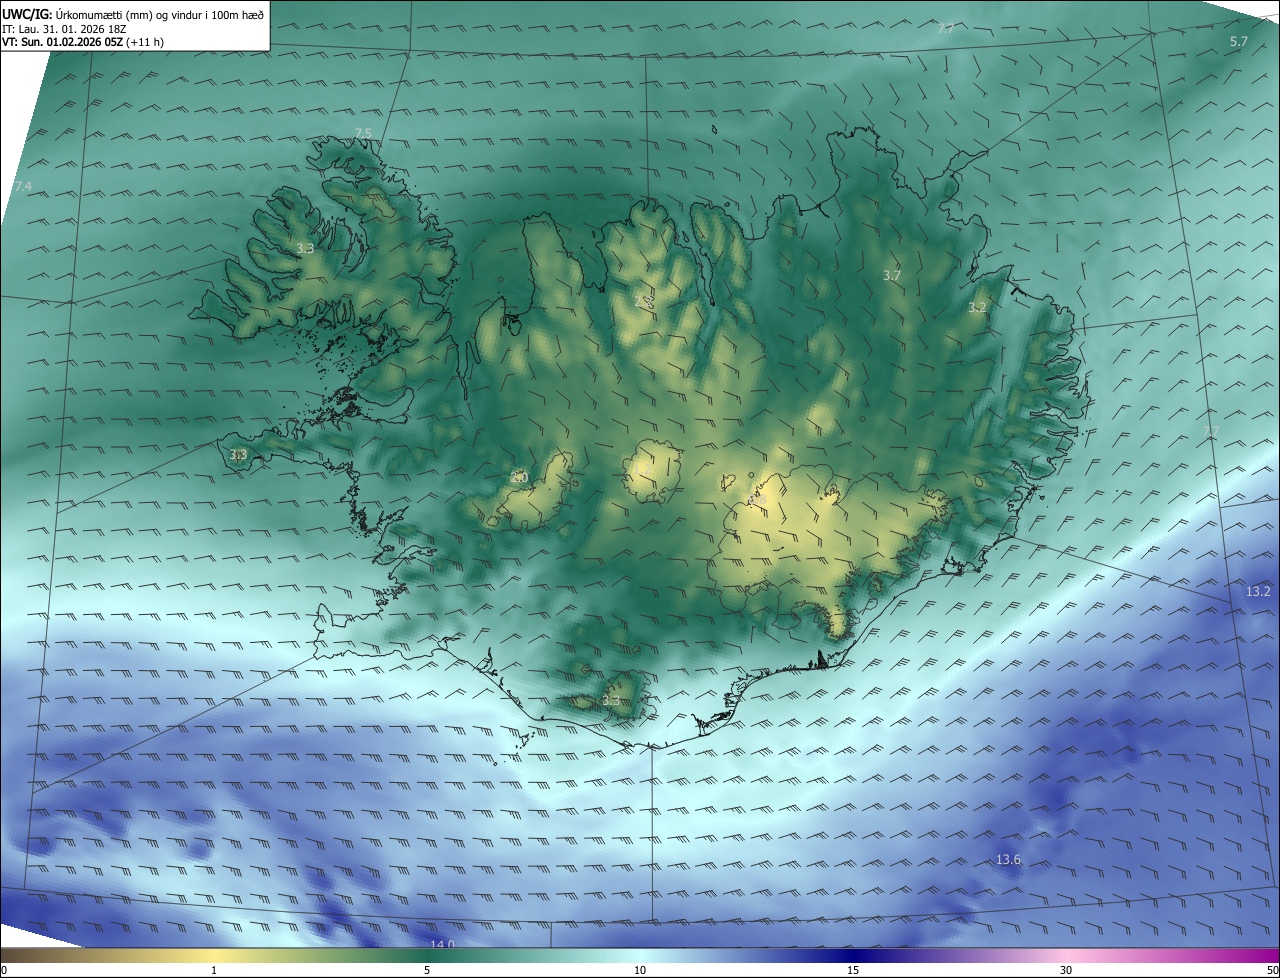1280x978 pixels.
Task: Click the 7.4 value label over the sea
Action: pos(23,187)
